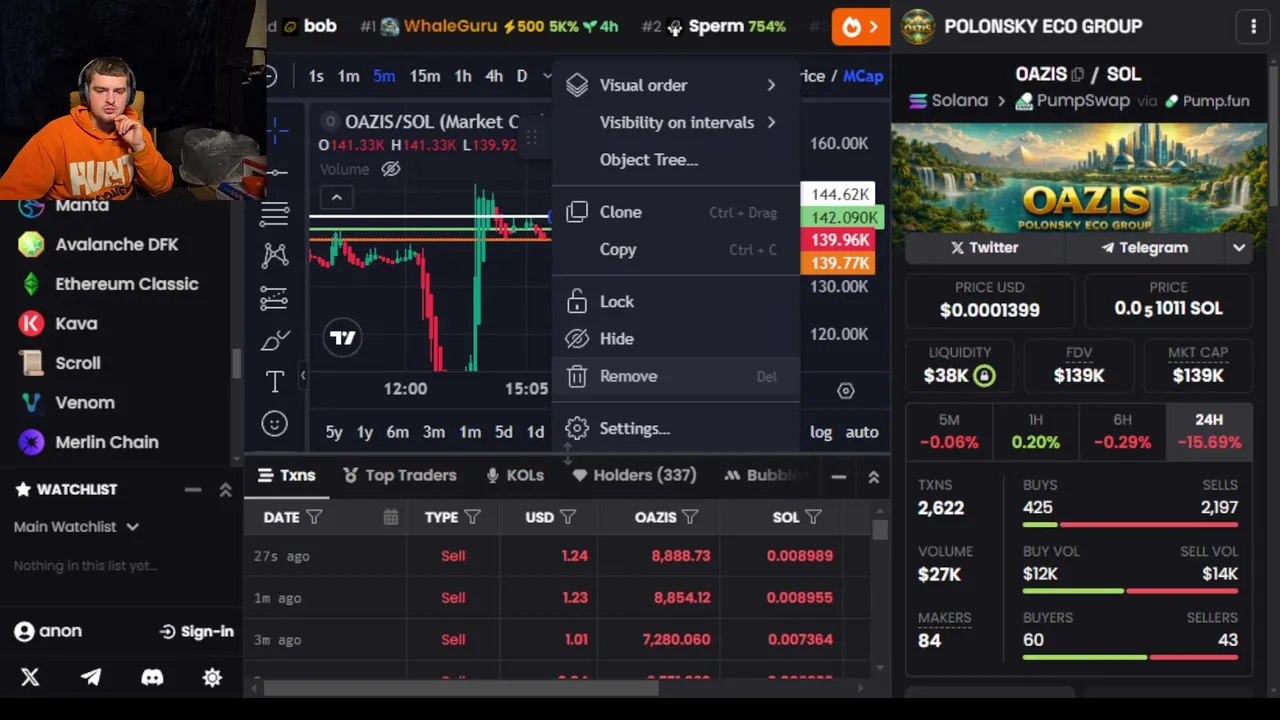Switch chart to MCap display
This screenshot has height=720, width=1280.
863,76
